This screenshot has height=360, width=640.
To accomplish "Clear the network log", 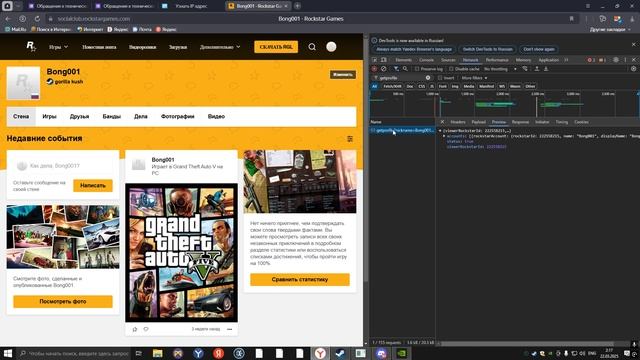I will point(383,69).
